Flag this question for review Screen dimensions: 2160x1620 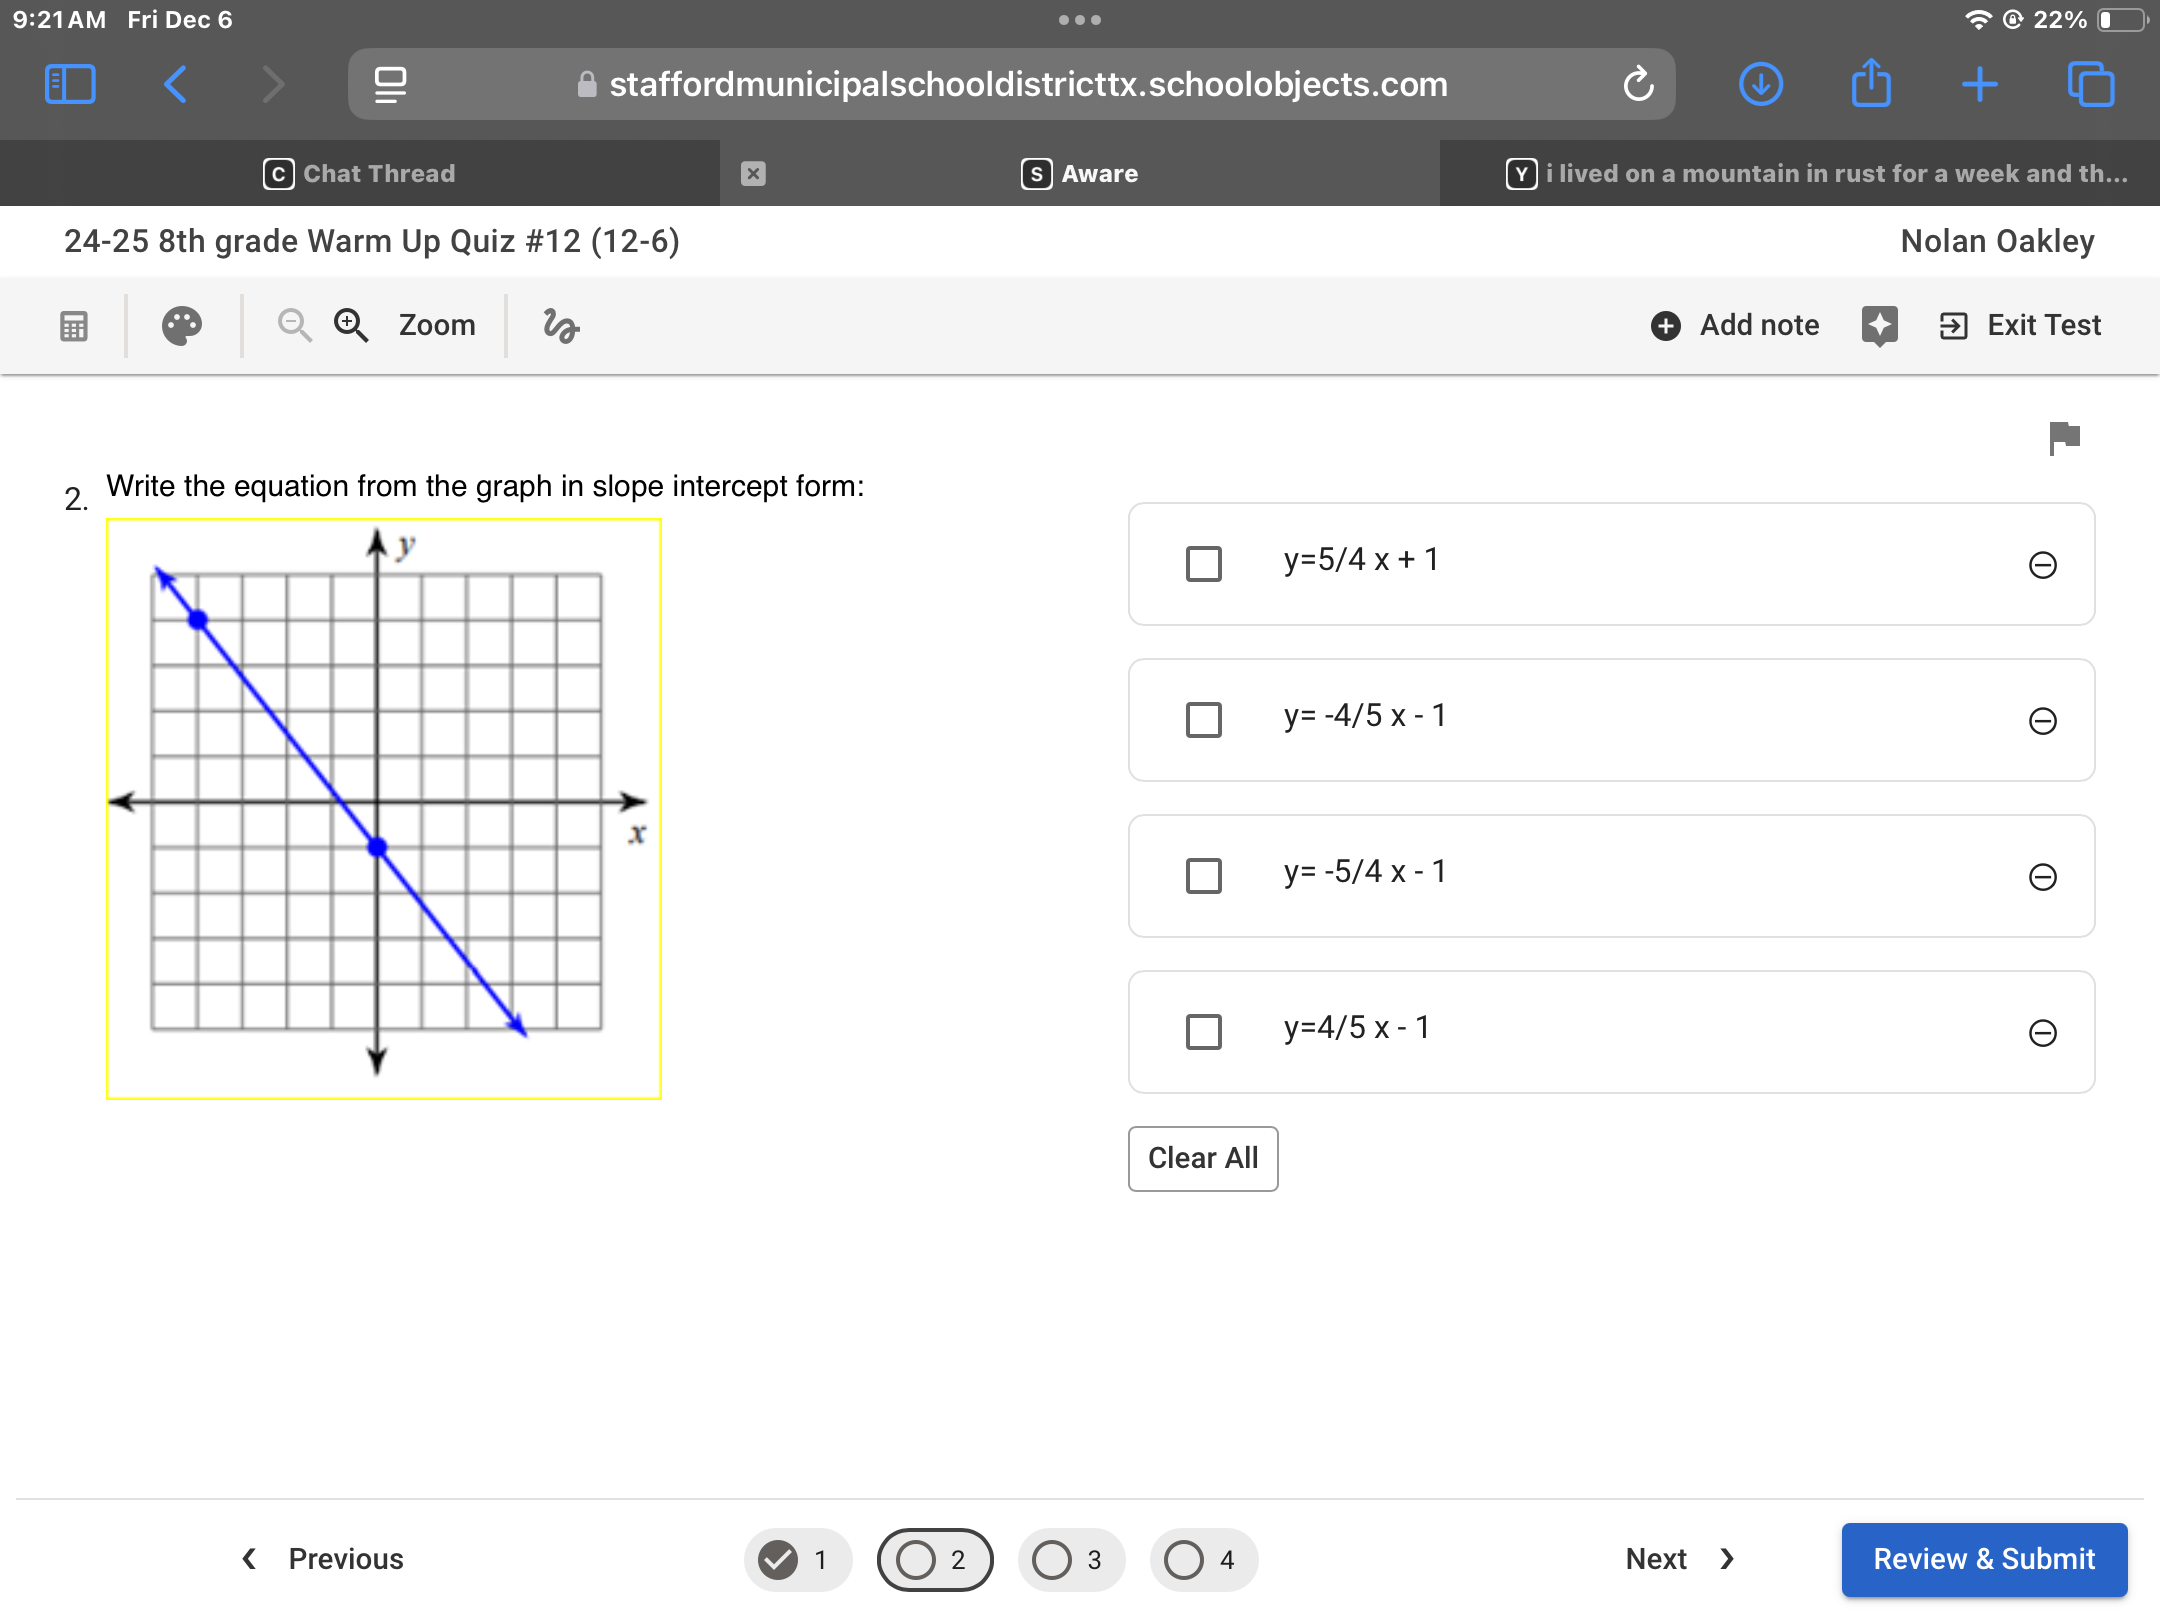point(2064,437)
